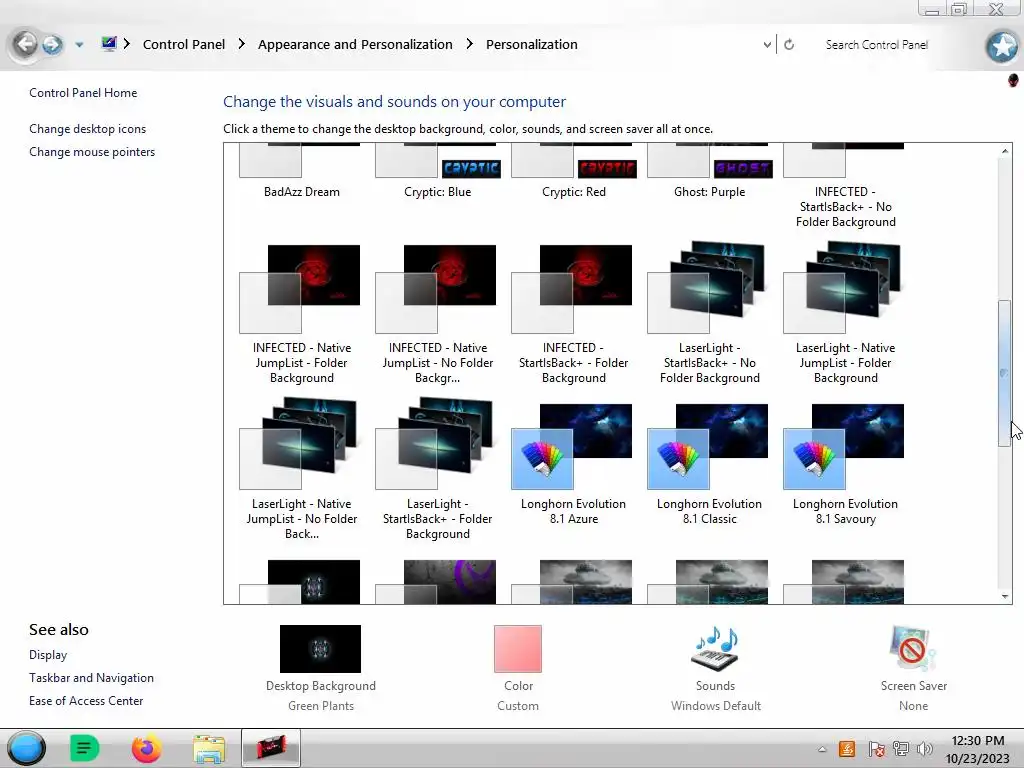Show hidden tray icons arrow
The height and width of the screenshot is (768, 1024).
[822, 749]
